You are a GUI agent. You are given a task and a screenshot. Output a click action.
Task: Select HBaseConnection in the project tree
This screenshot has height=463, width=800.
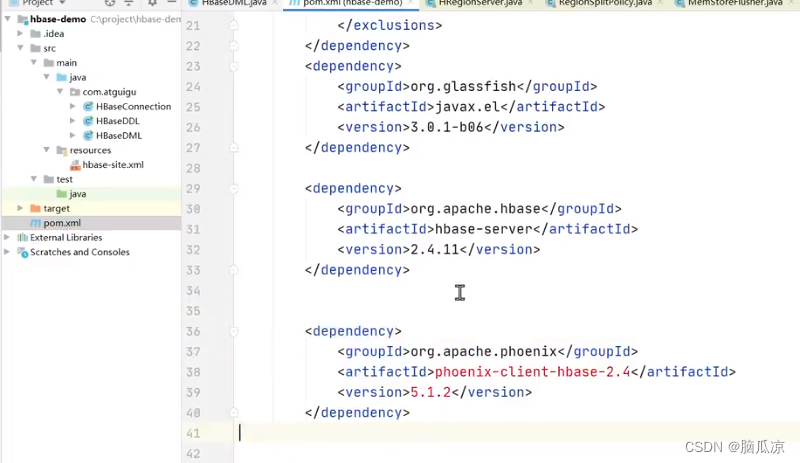coord(134,106)
